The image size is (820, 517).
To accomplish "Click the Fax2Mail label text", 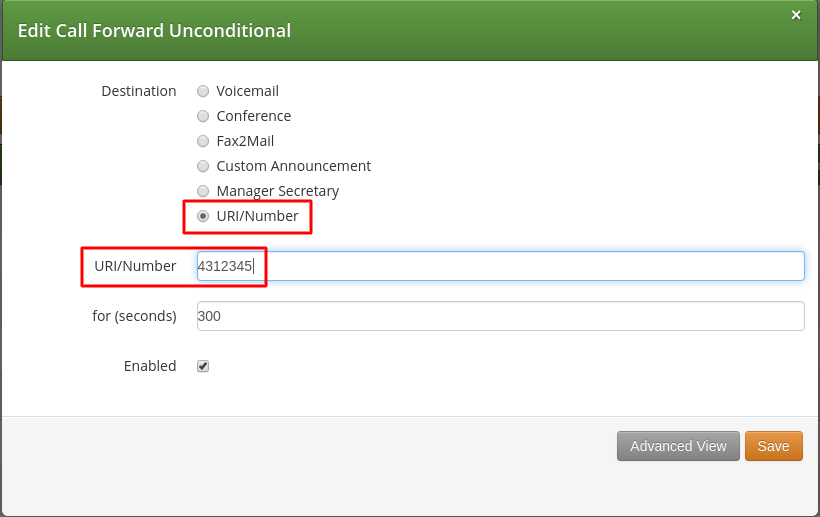I will [x=245, y=141].
